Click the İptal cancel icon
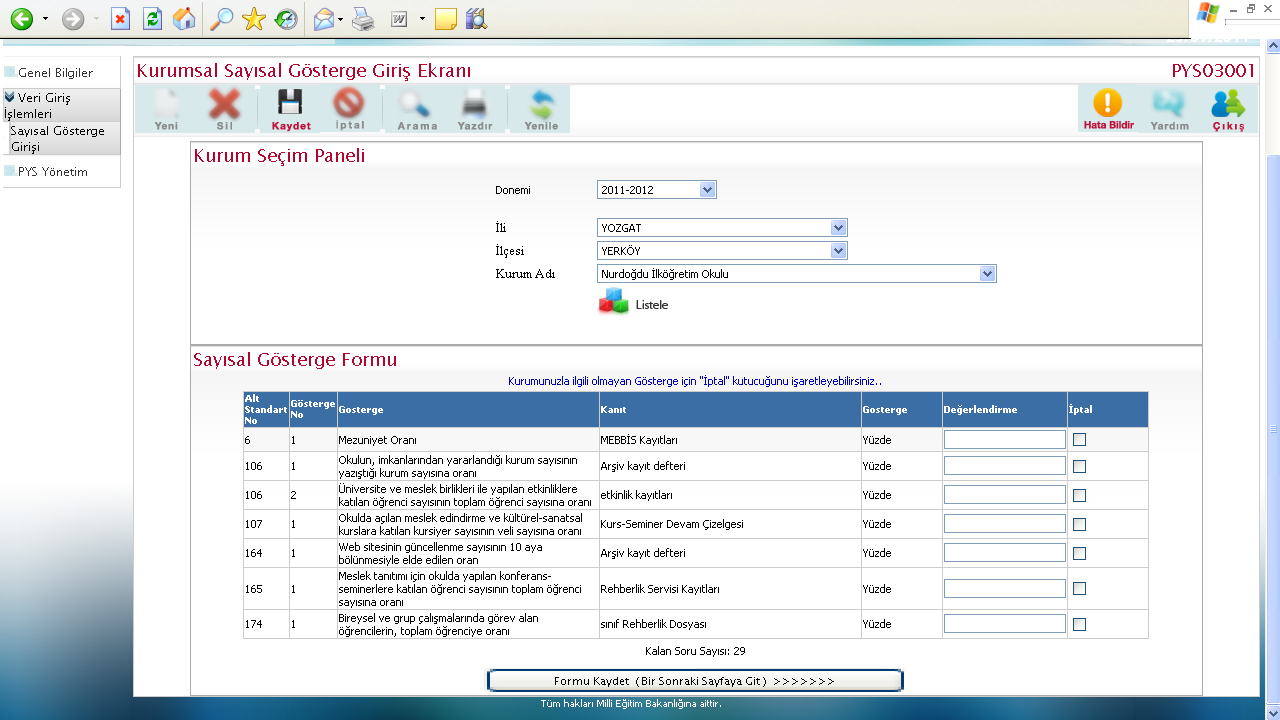The height and width of the screenshot is (720, 1280). (x=350, y=109)
